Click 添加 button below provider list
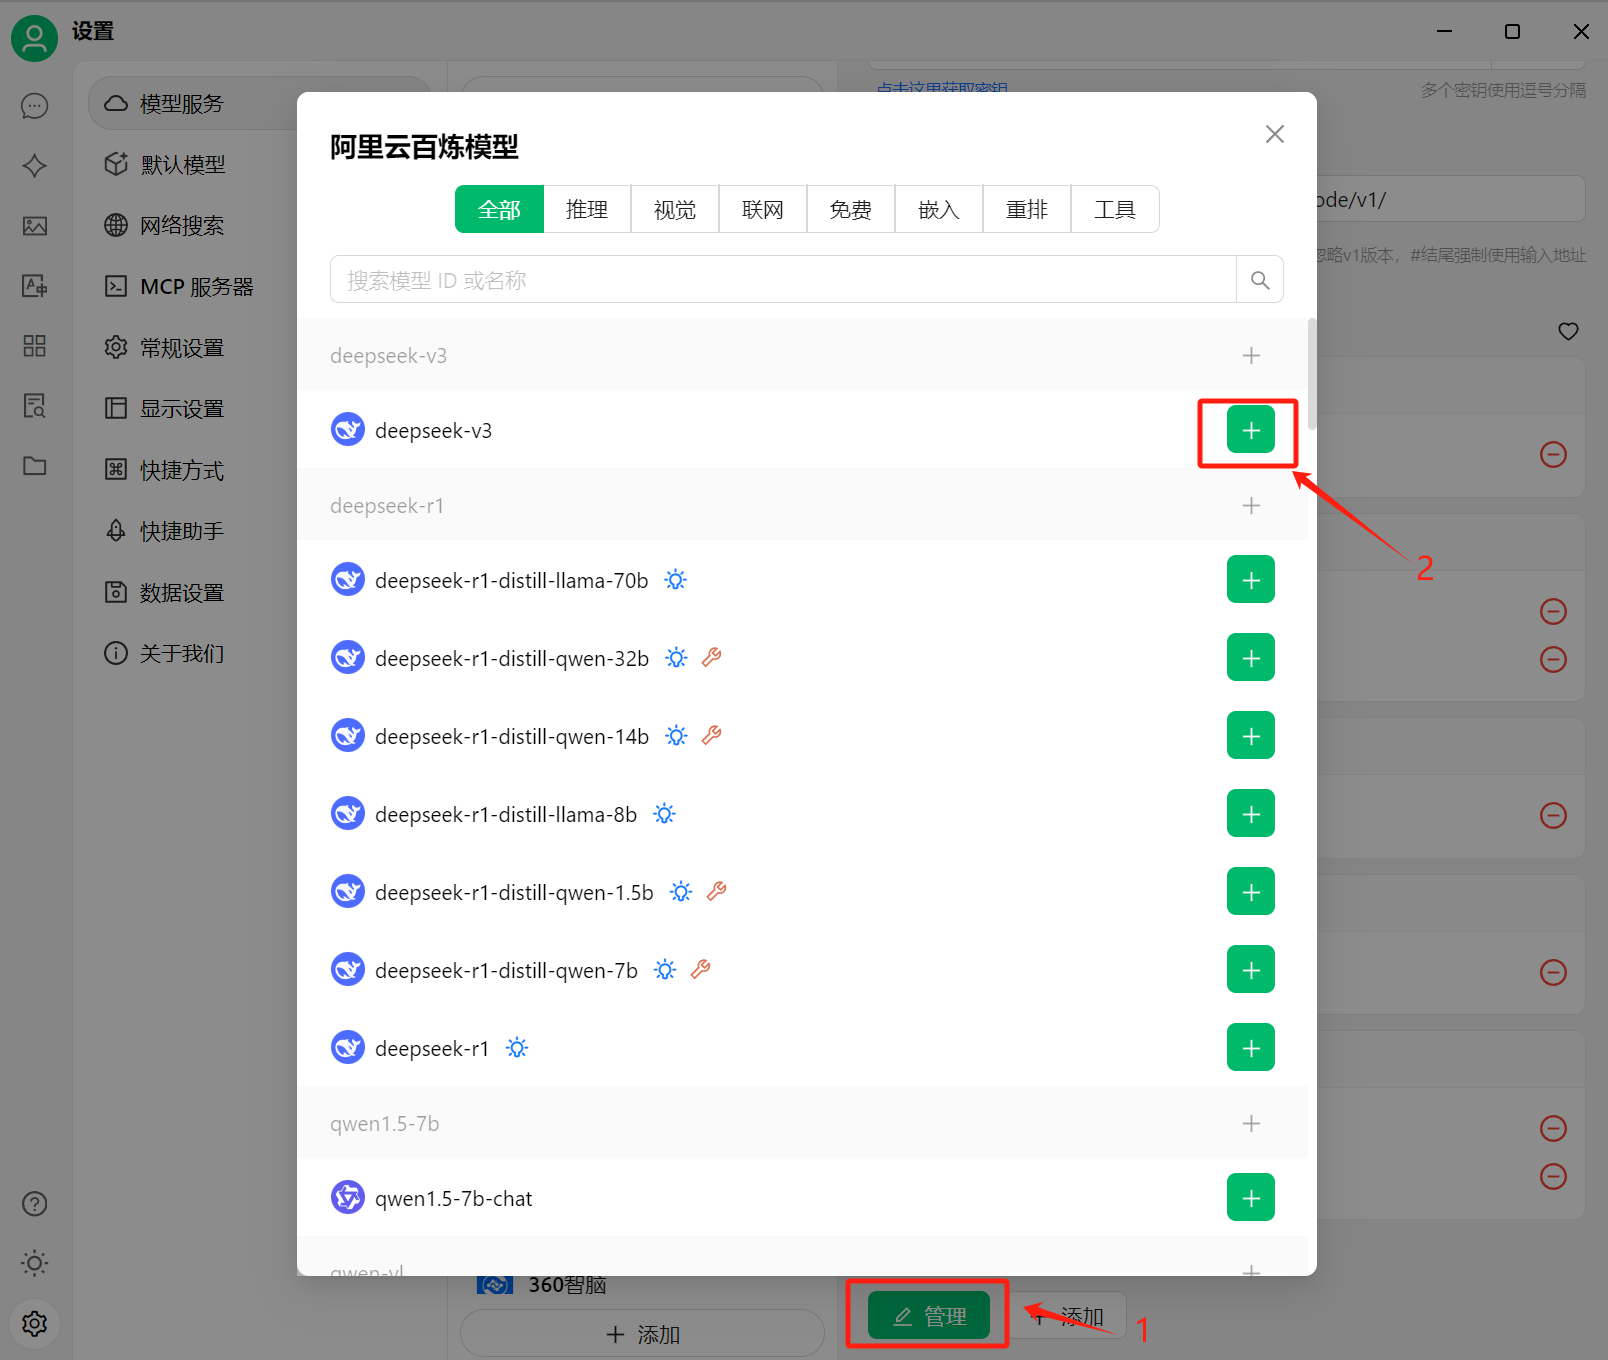Image resolution: width=1608 pixels, height=1360 pixels. pyautogui.click(x=642, y=1334)
